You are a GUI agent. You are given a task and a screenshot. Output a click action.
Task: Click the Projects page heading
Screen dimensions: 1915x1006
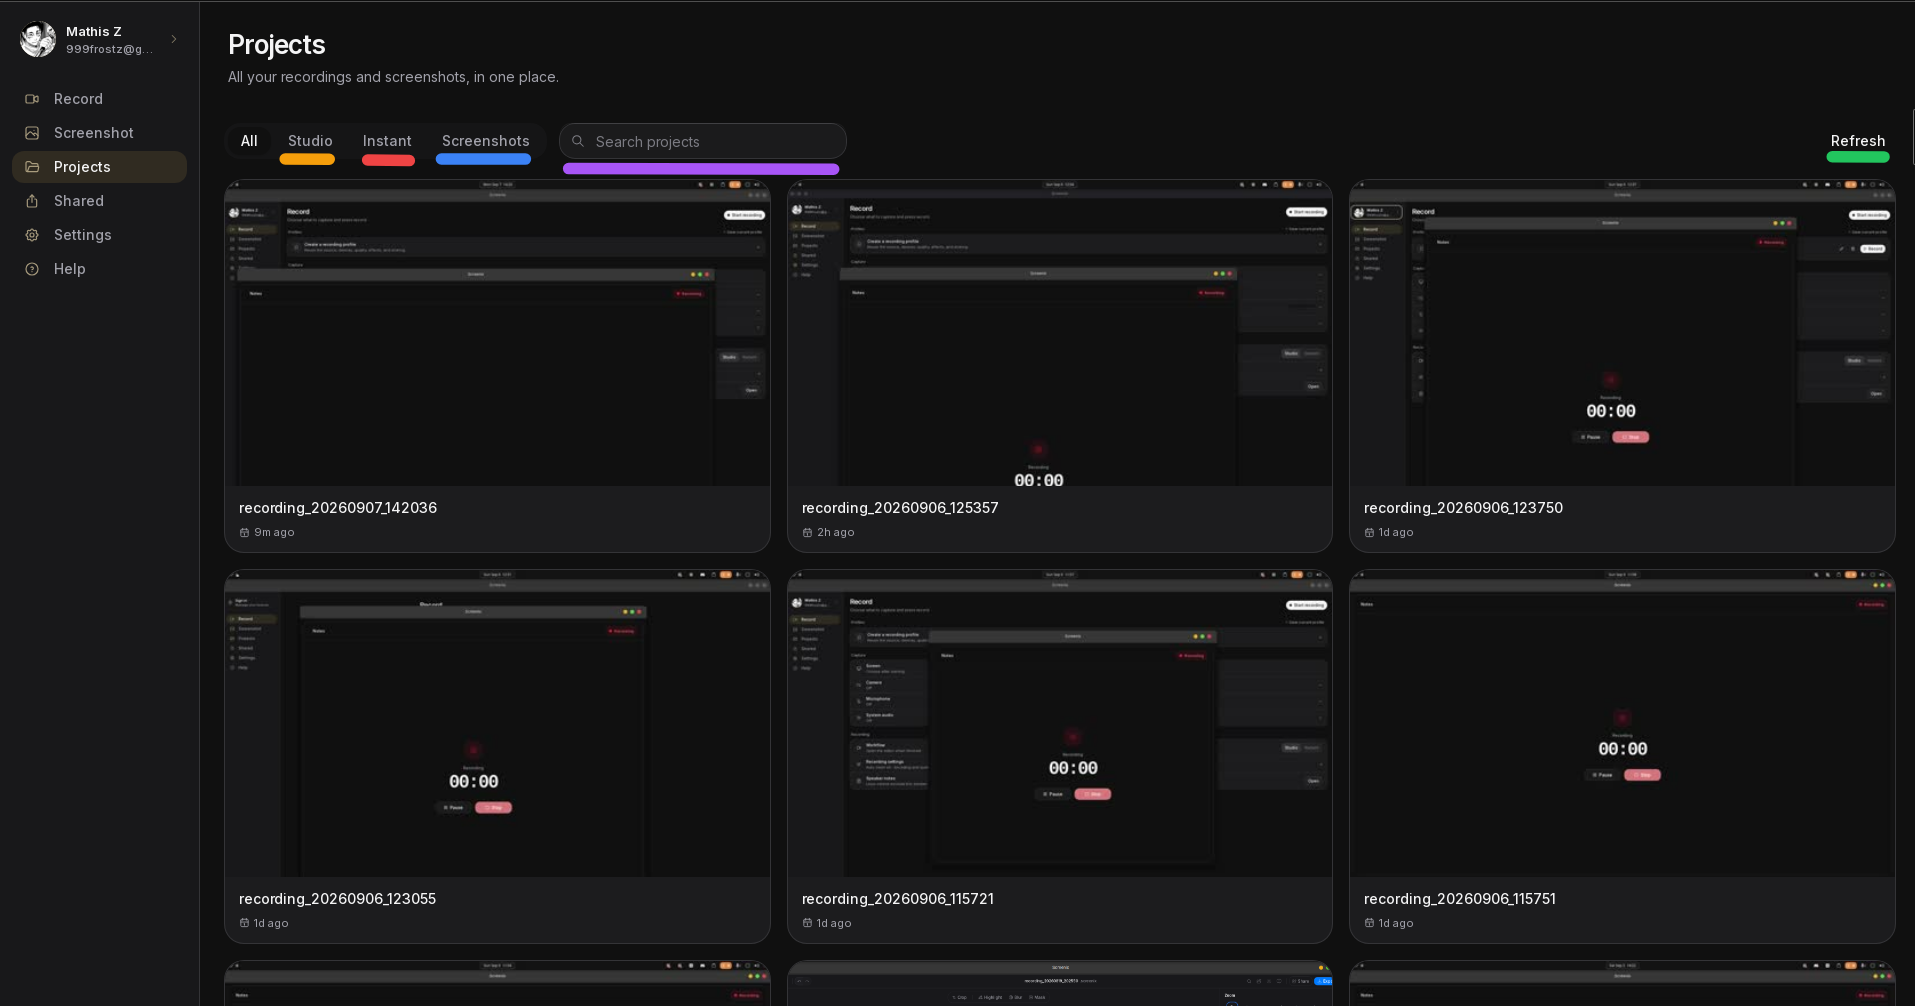(277, 45)
